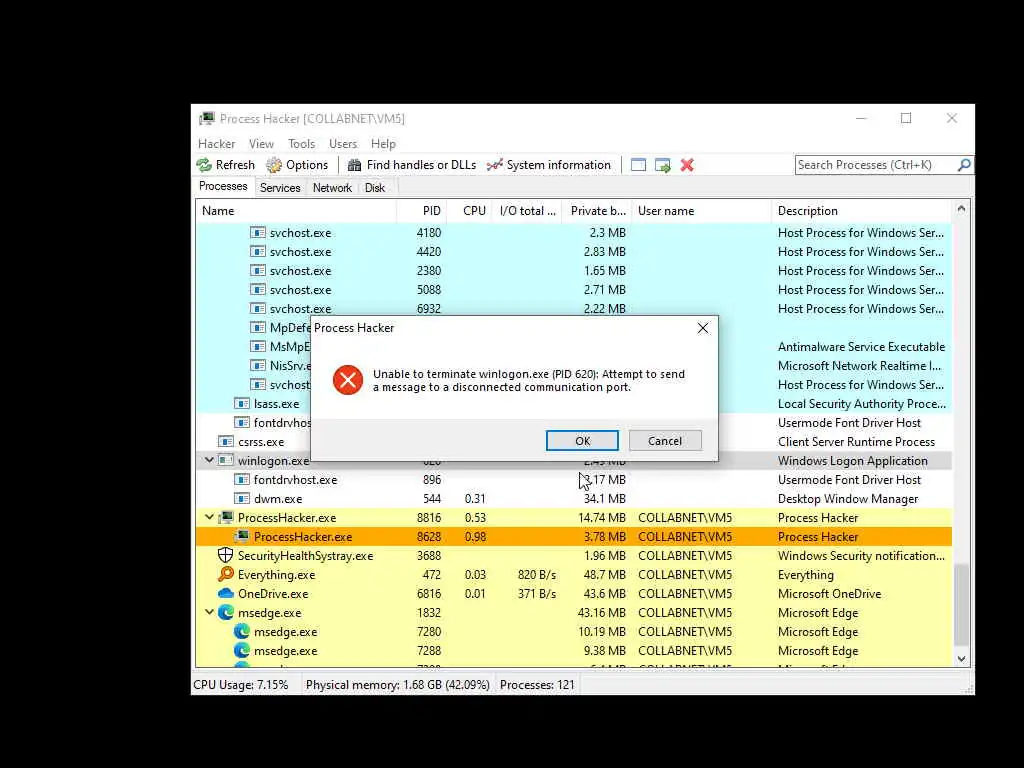
Task: Switch to the Processes tab
Action: click(x=223, y=187)
